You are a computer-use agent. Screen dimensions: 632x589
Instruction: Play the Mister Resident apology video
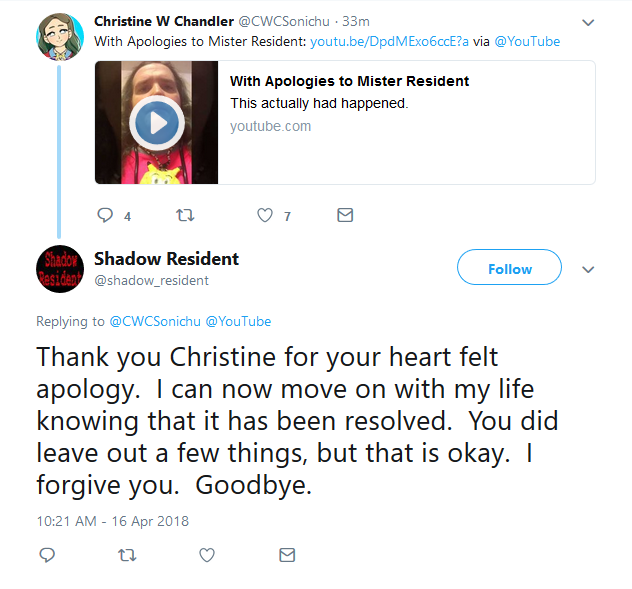157,123
